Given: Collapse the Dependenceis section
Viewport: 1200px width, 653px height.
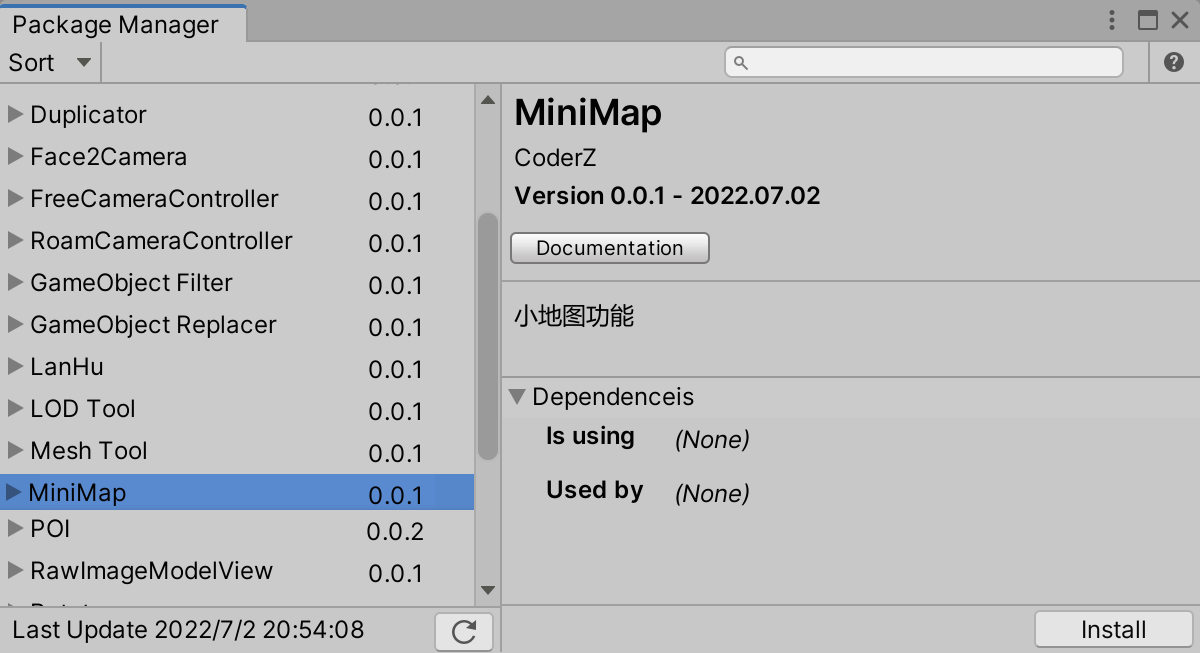Looking at the screenshot, I should coord(517,397).
